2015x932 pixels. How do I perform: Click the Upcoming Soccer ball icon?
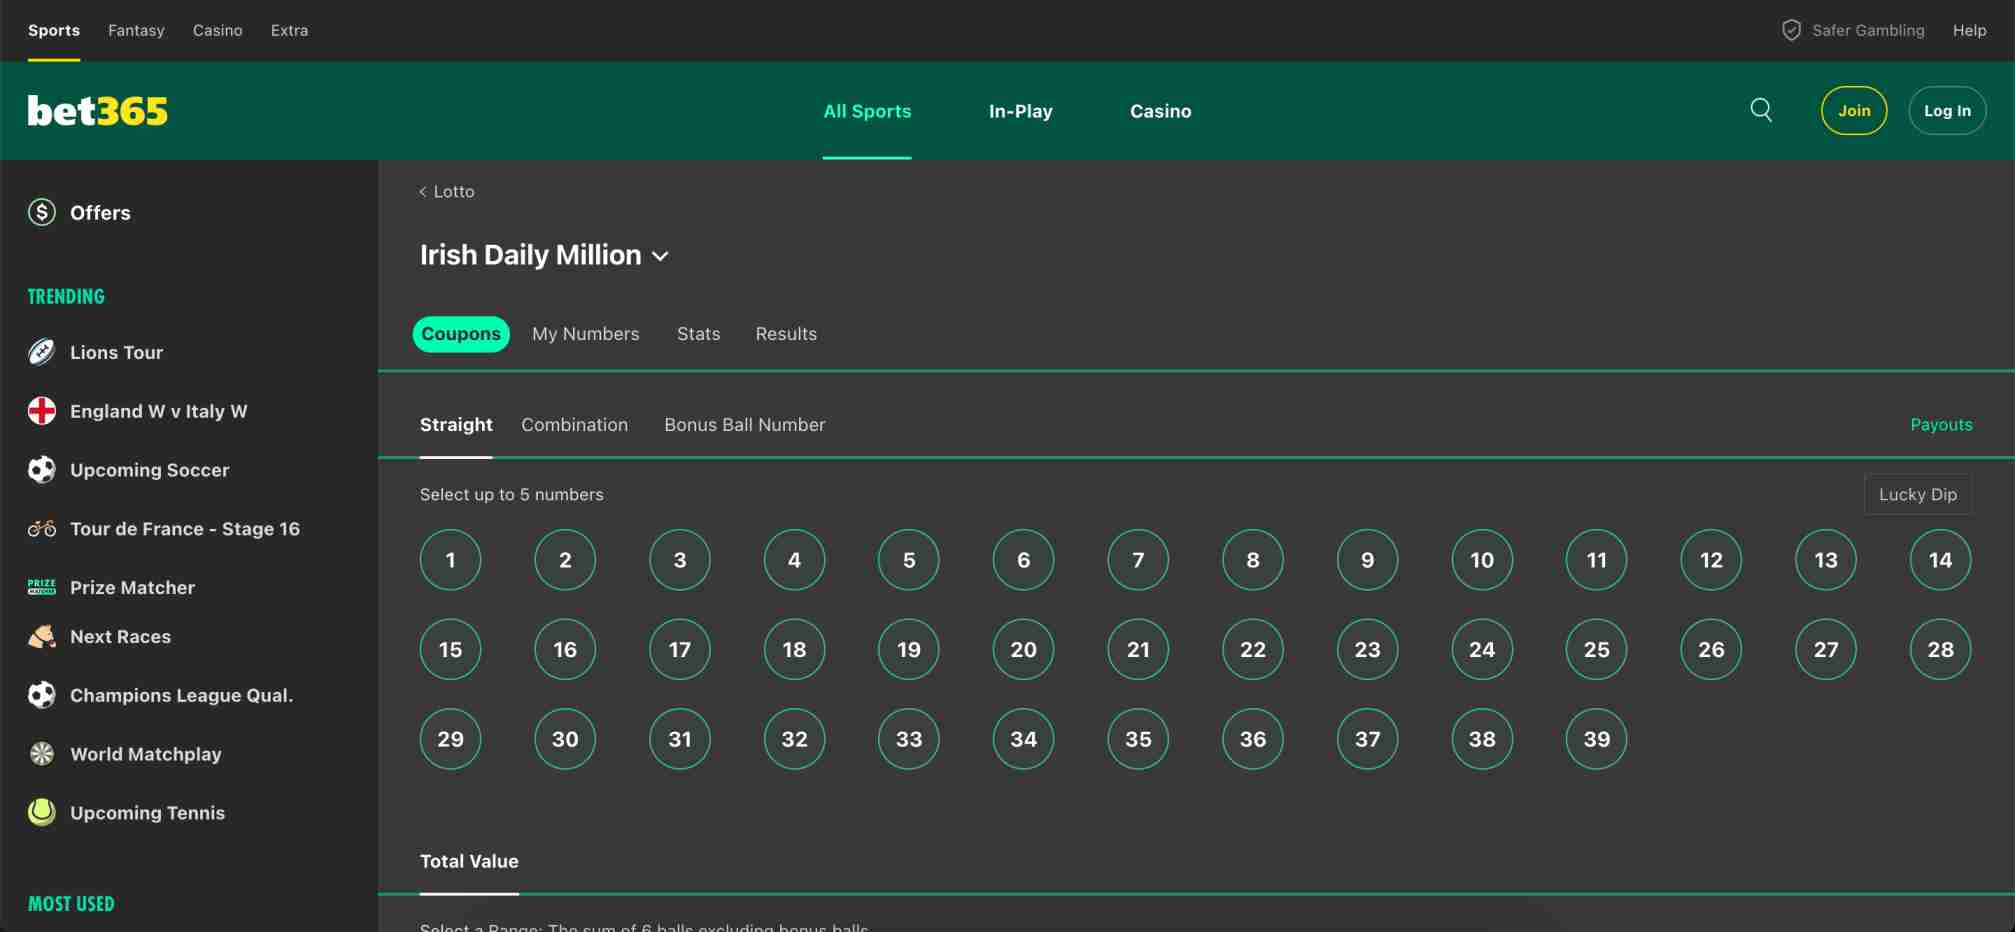click(42, 470)
